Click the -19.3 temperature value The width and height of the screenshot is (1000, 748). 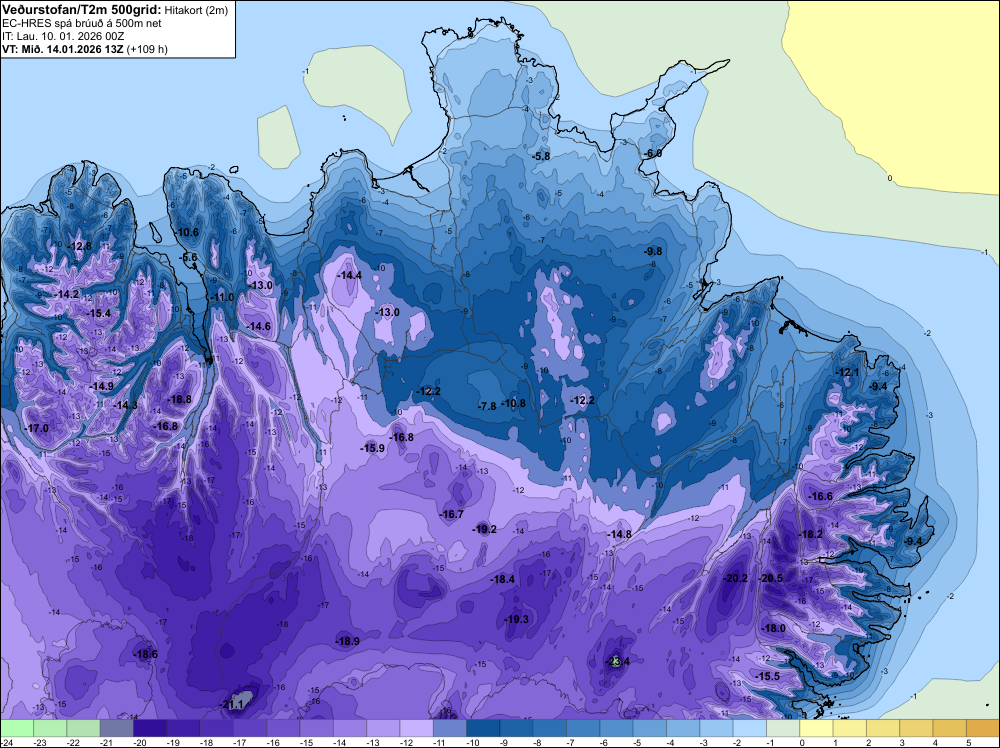coord(517,619)
